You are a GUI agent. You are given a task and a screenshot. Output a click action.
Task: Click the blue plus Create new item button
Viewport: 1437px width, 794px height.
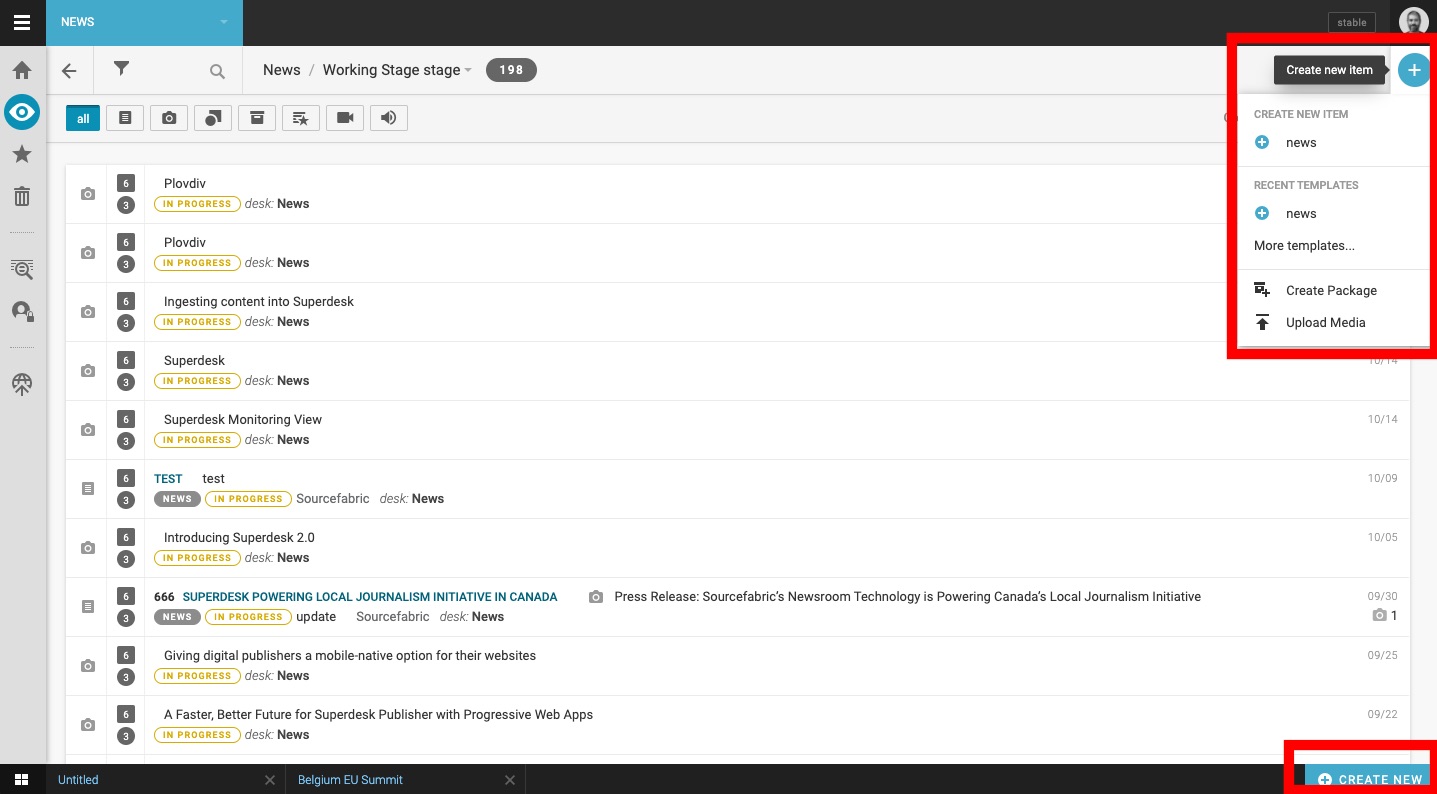point(1414,70)
